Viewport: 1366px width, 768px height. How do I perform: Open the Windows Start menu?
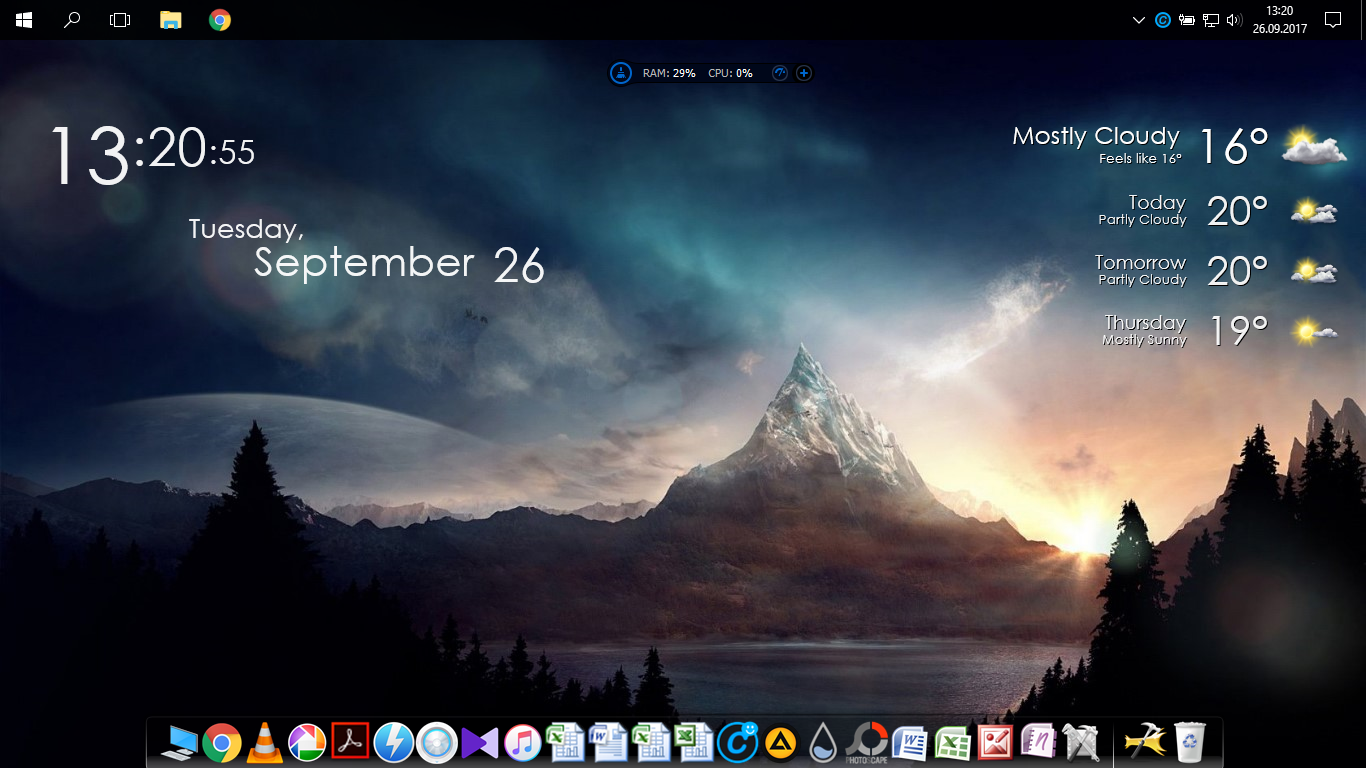tap(22, 20)
